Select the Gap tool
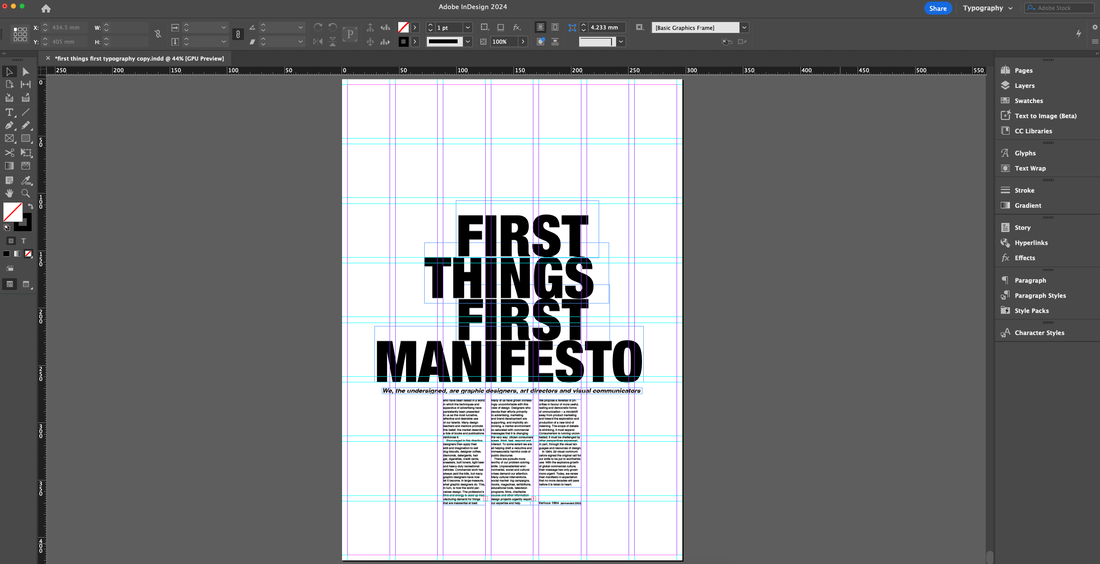The image size is (1100, 564). point(26,84)
